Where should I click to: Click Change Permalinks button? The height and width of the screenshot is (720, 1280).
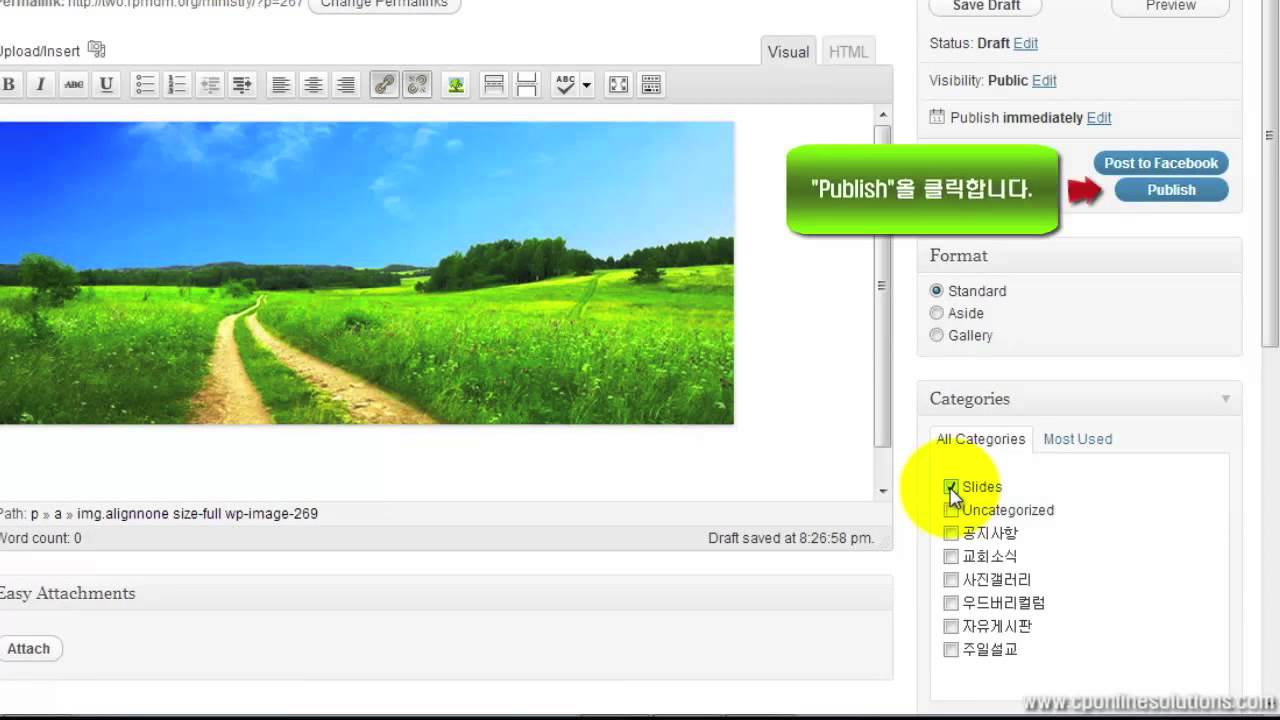(x=385, y=5)
